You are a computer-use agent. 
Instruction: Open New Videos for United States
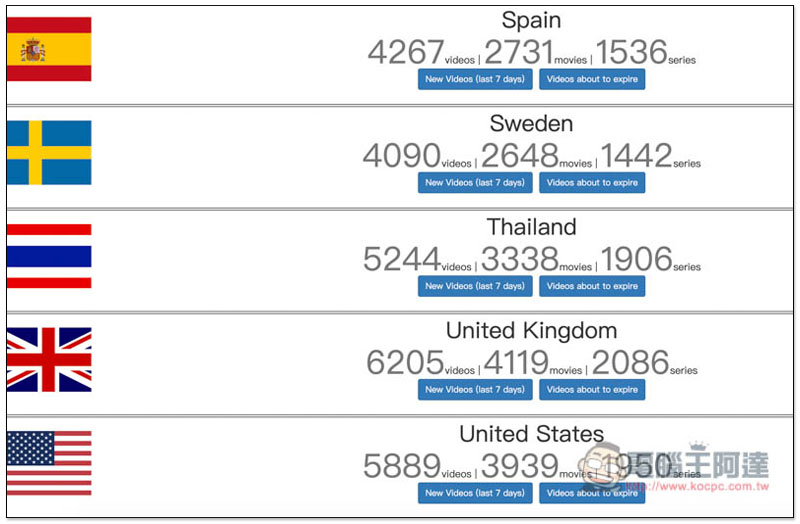tap(475, 493)
